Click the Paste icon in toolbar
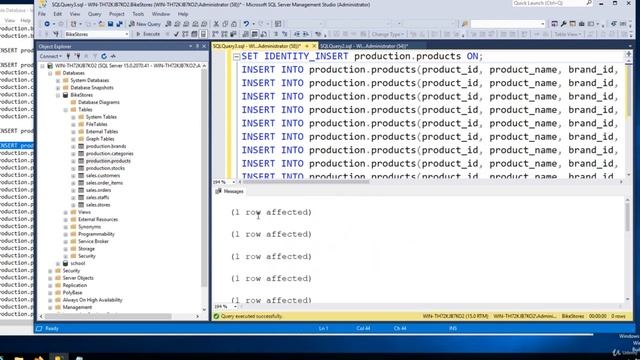Image resolution: width=640 pixels, height=360 pixels. pos(234,24)
